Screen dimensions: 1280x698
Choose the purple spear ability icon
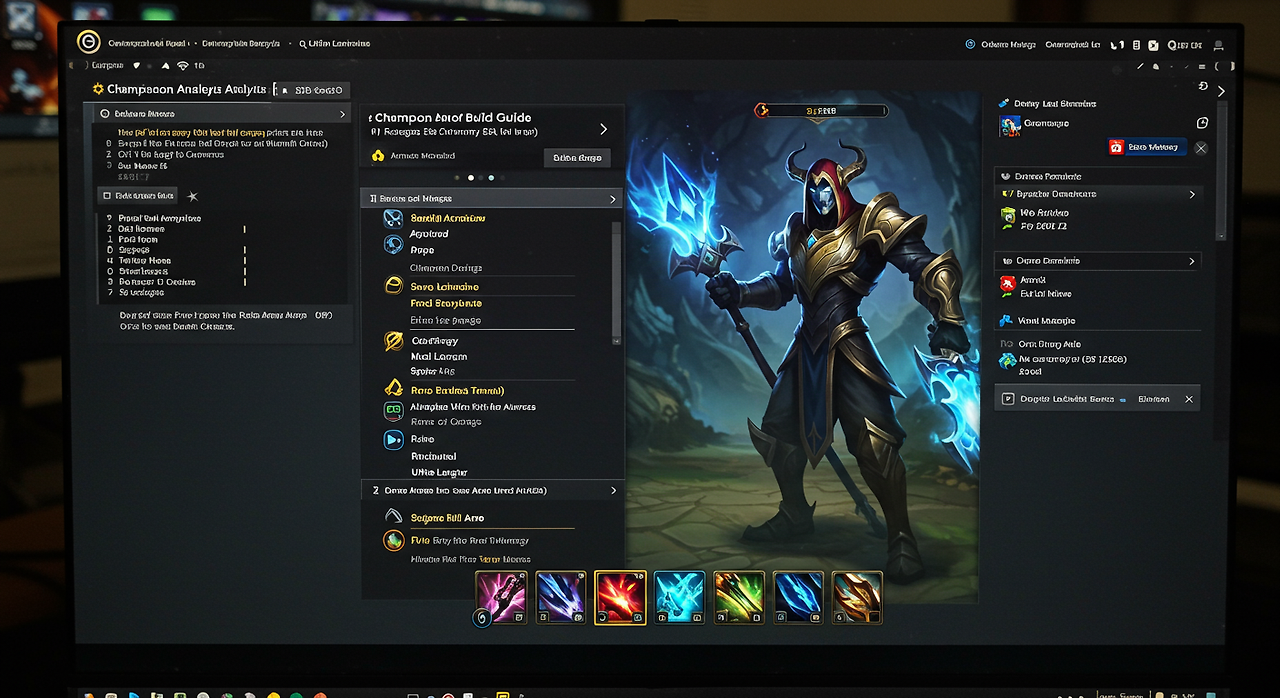point(560,597)
